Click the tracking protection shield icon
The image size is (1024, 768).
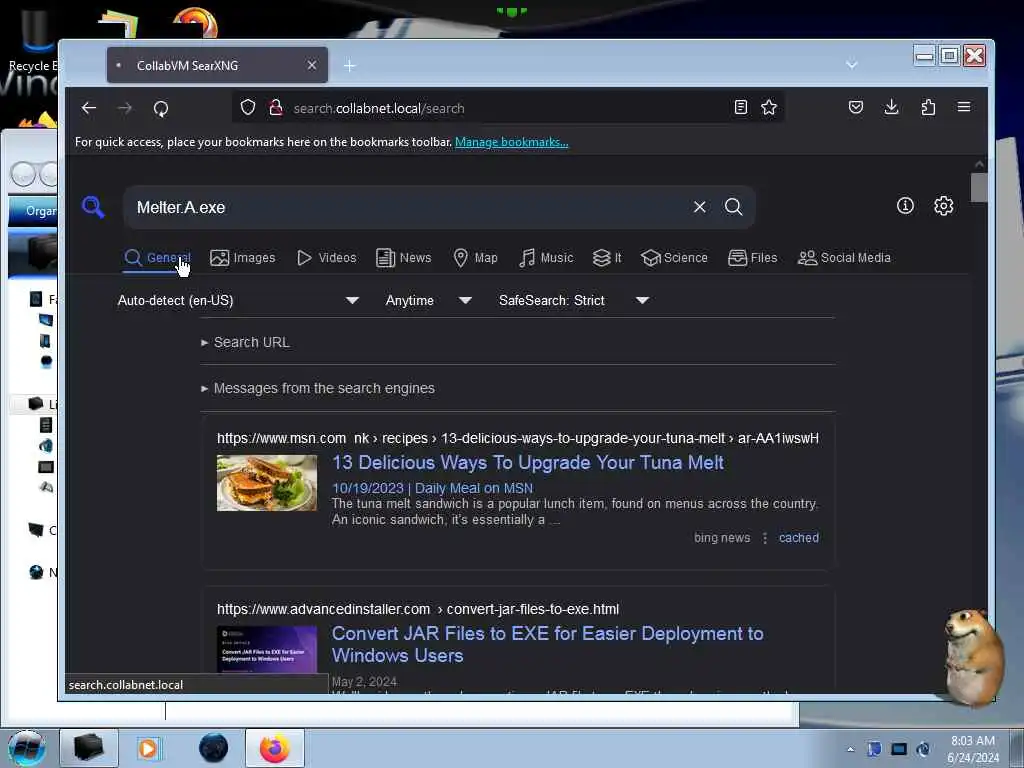[248, 107]
